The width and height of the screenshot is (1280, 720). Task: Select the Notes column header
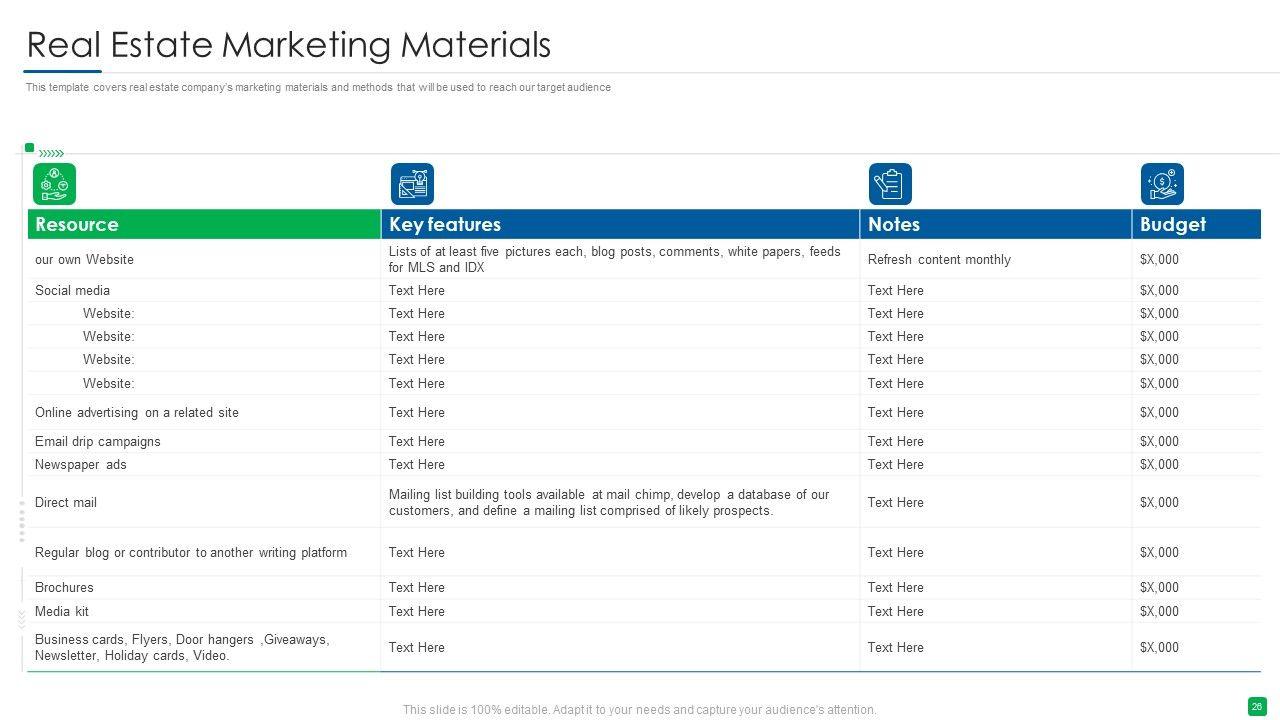point(894,224)
